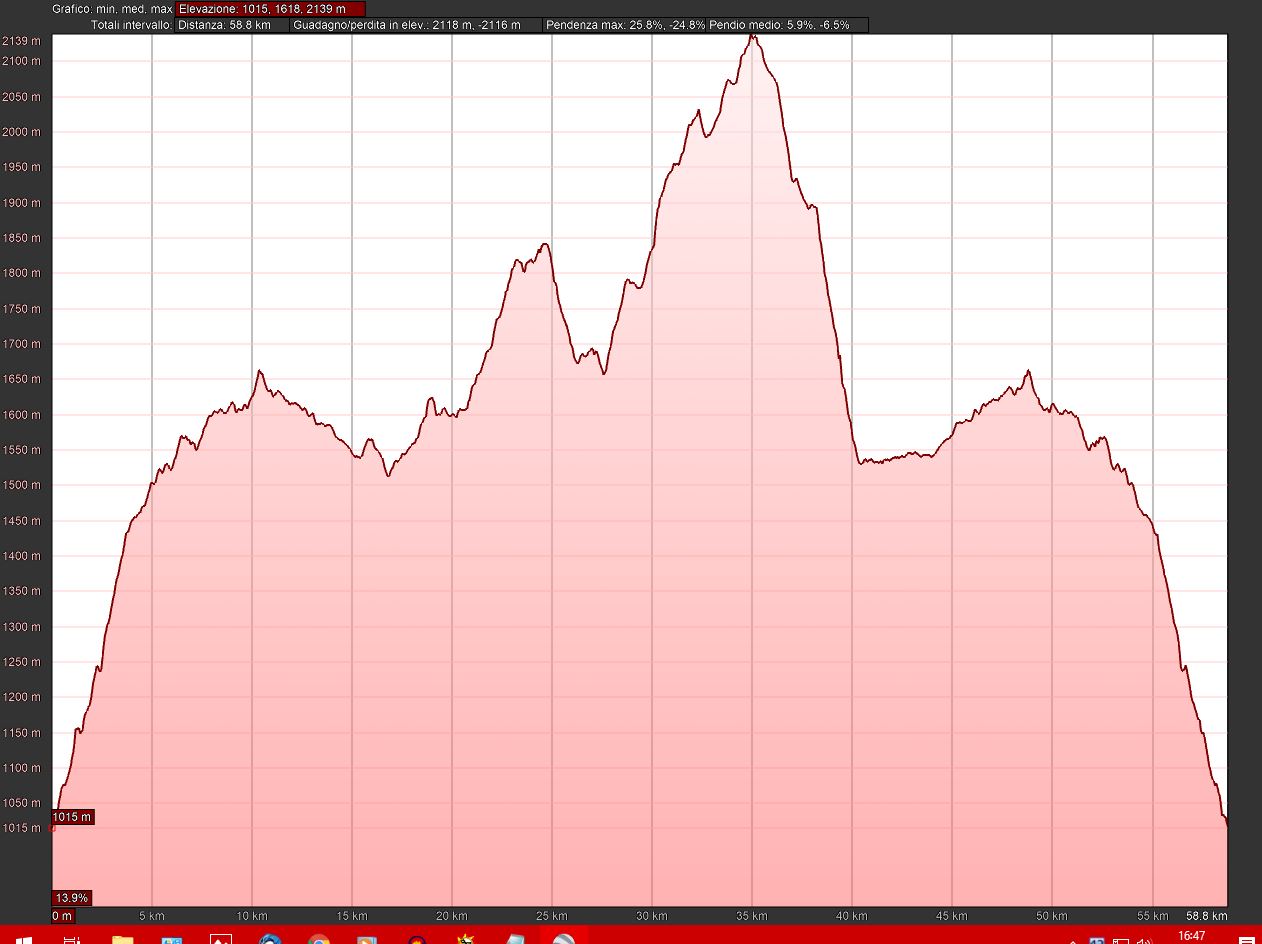This screenshot has width=1262, height=944.
Task: Click the Distanza 58.8 km field
Action: coord(232,25)
